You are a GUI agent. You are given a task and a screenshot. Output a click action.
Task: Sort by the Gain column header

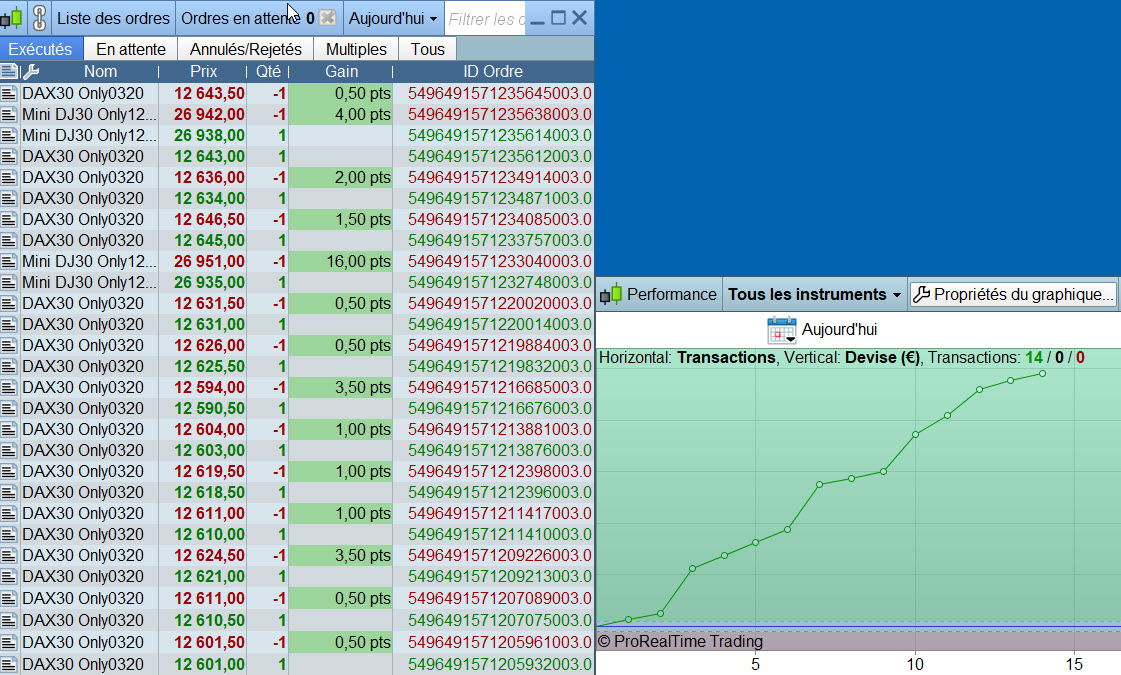click(x=342, y=71)
